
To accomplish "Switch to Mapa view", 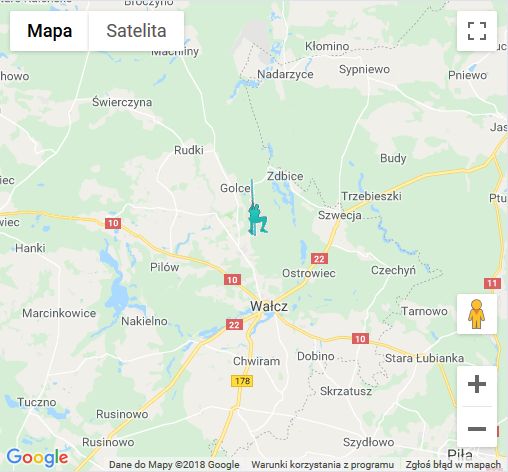I will [49, 31].
